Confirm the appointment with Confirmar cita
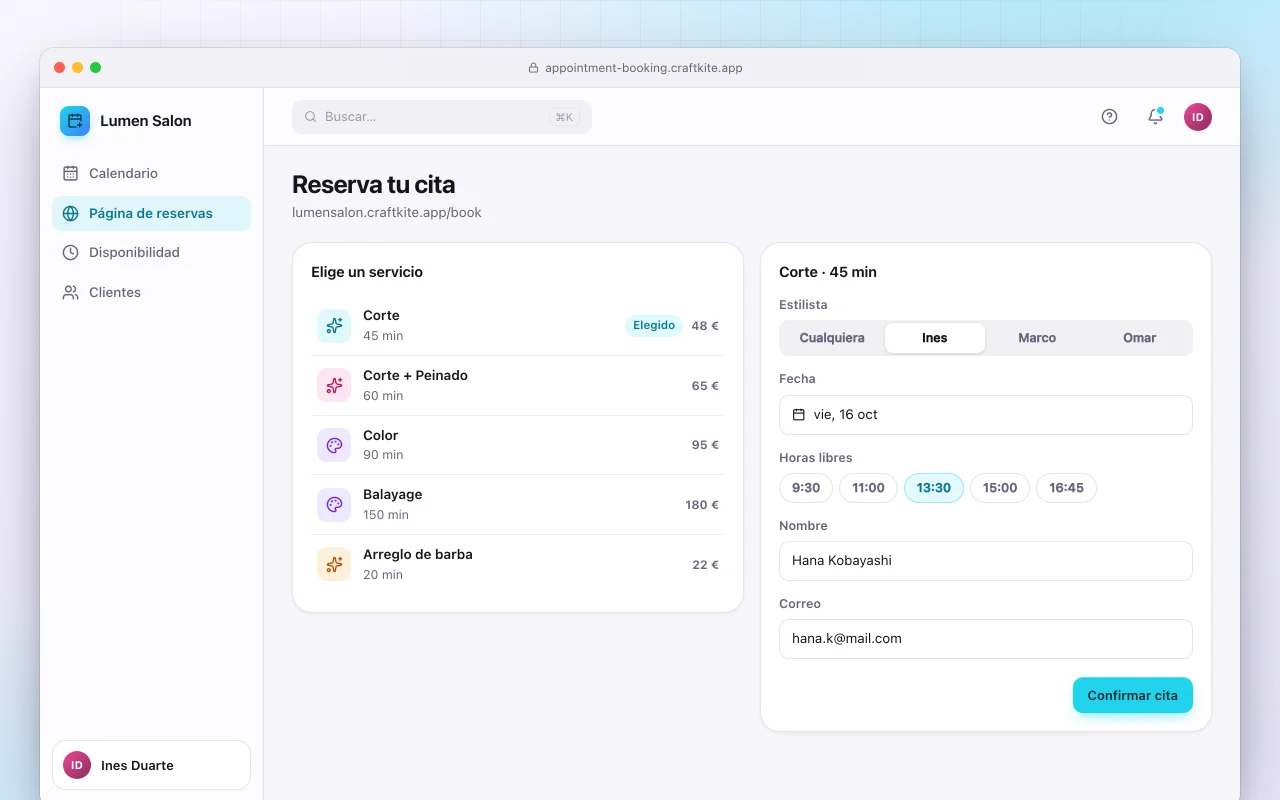Viewport: 1280px width, 800px height. [x=1133, y=695]
